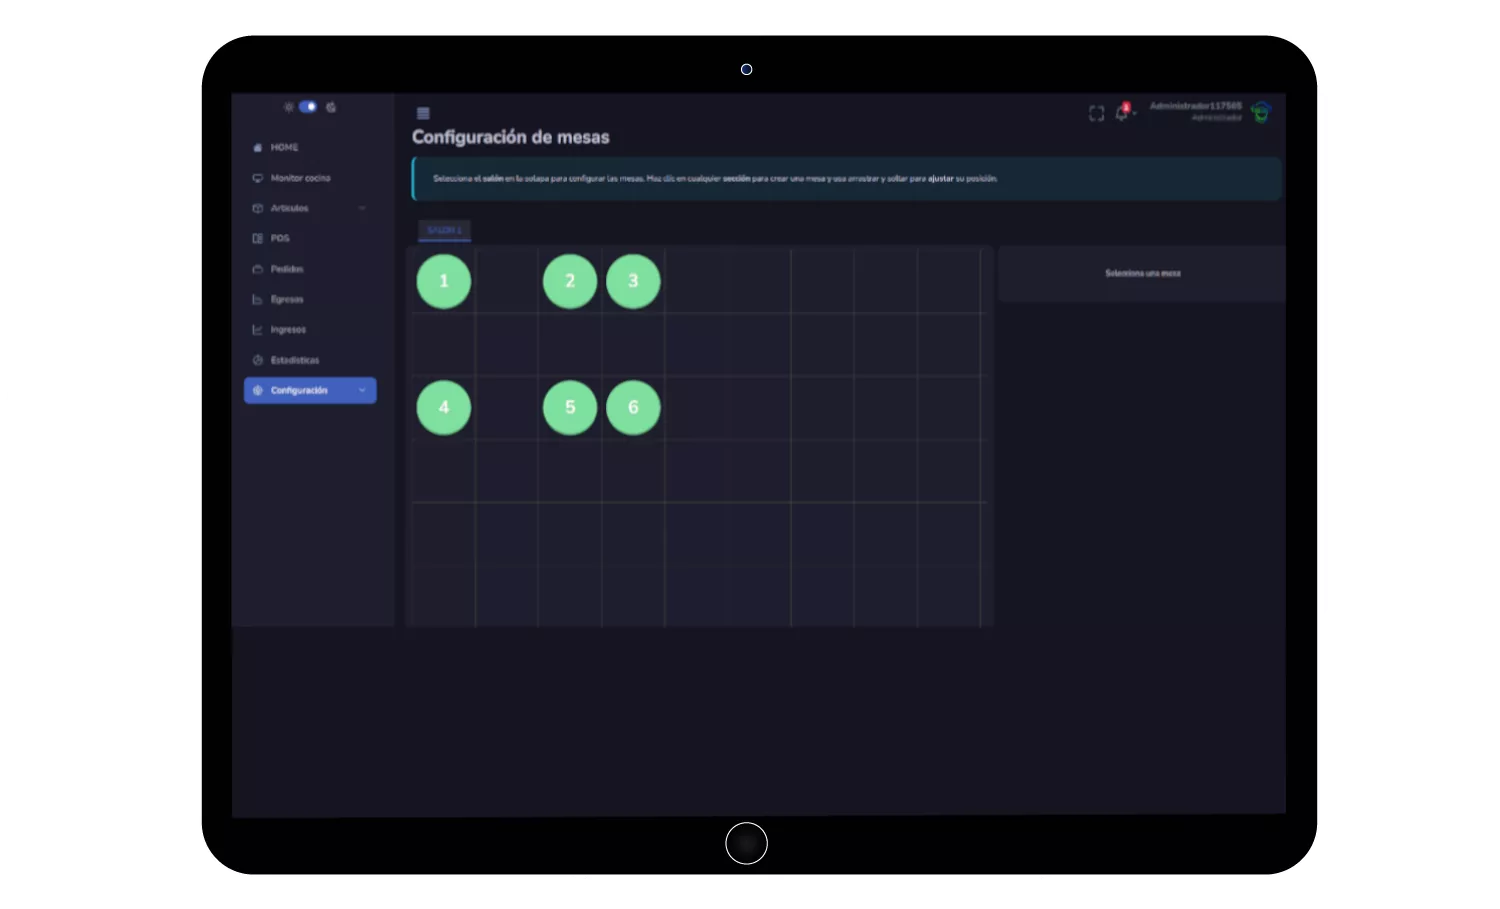Click the Estadísticas chart icon
This screenshot has height=909, width=1500.
coord(257,360)
